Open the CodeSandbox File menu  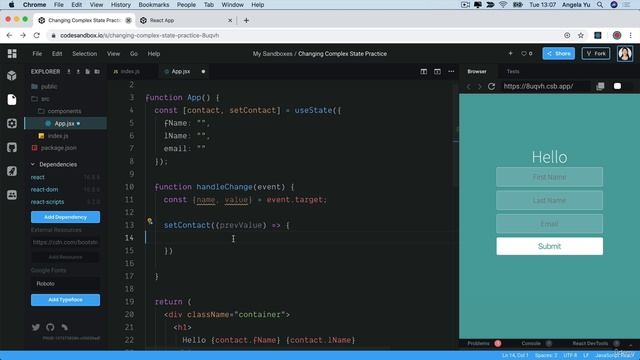pos(37,53)
